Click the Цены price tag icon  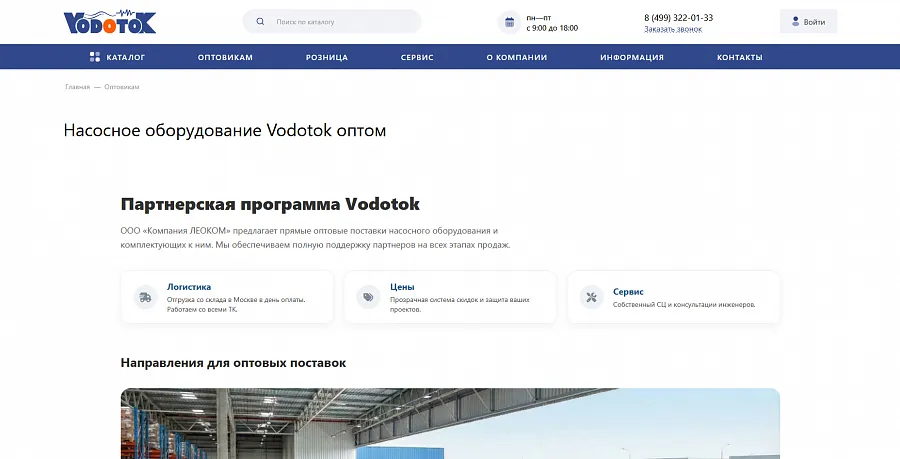tap(368, 297)
